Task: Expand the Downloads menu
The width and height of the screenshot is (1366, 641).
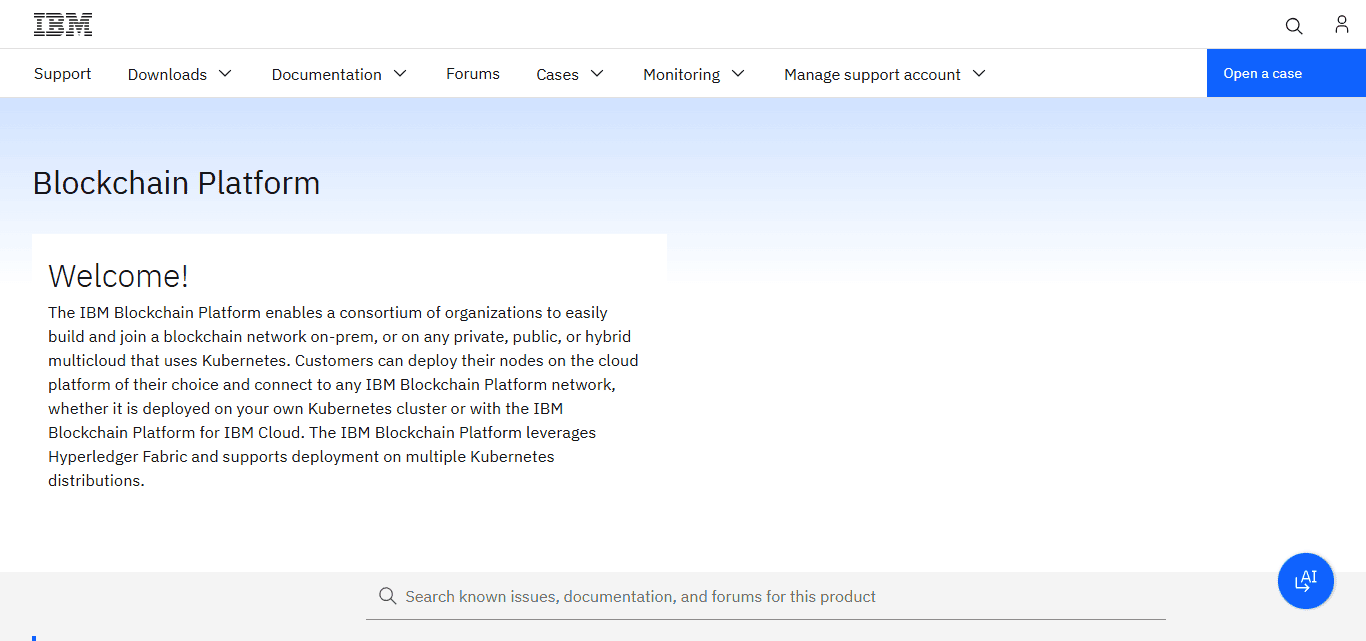Action: (x=180, y=74)
